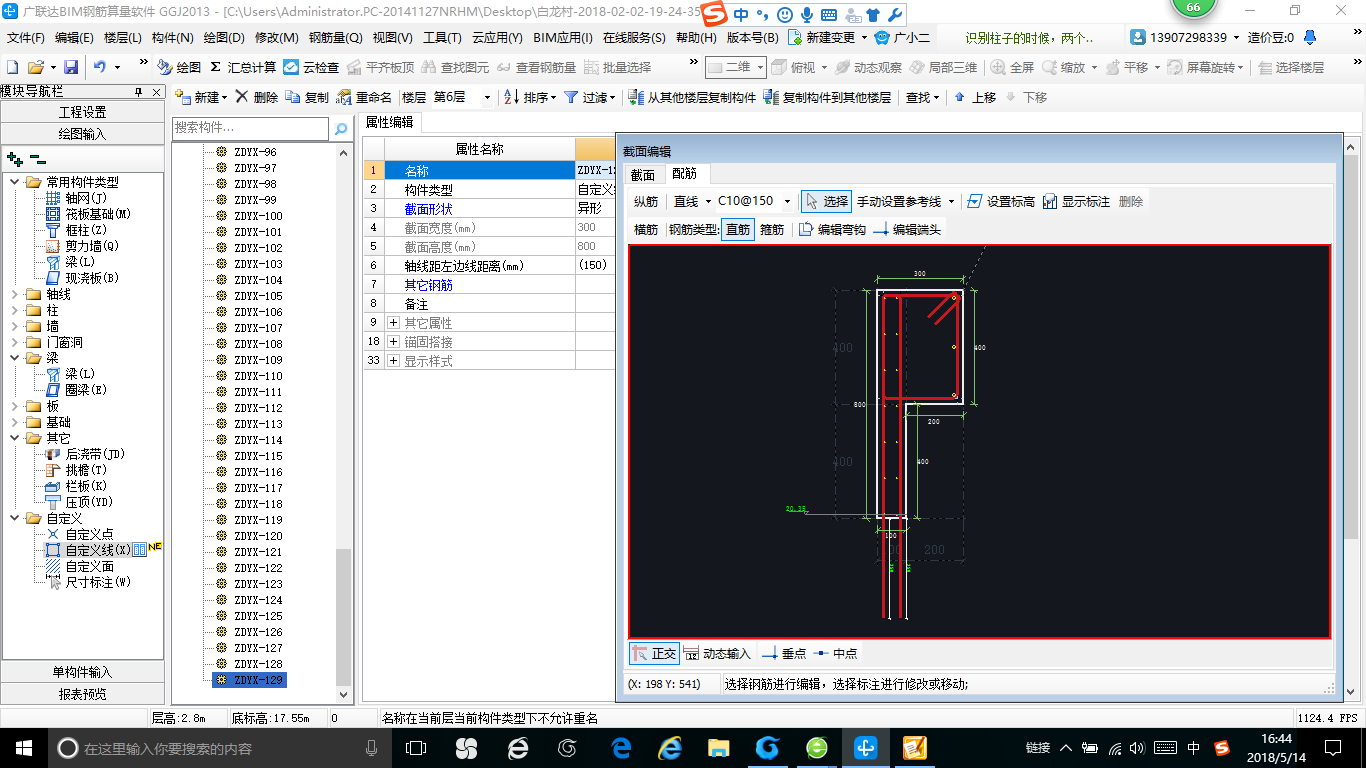The height and width of the screenshot is (768, 1366).
Task: Expand 其它属性 property group
Action: [x=394, y=323]
